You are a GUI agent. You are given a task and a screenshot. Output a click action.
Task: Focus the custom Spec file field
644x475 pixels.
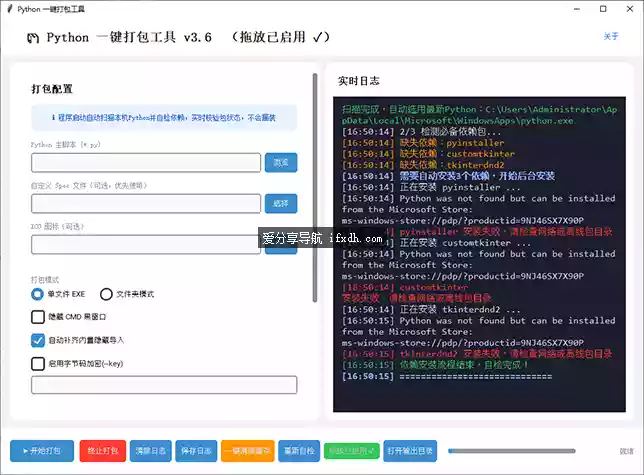tap(146, 203)
